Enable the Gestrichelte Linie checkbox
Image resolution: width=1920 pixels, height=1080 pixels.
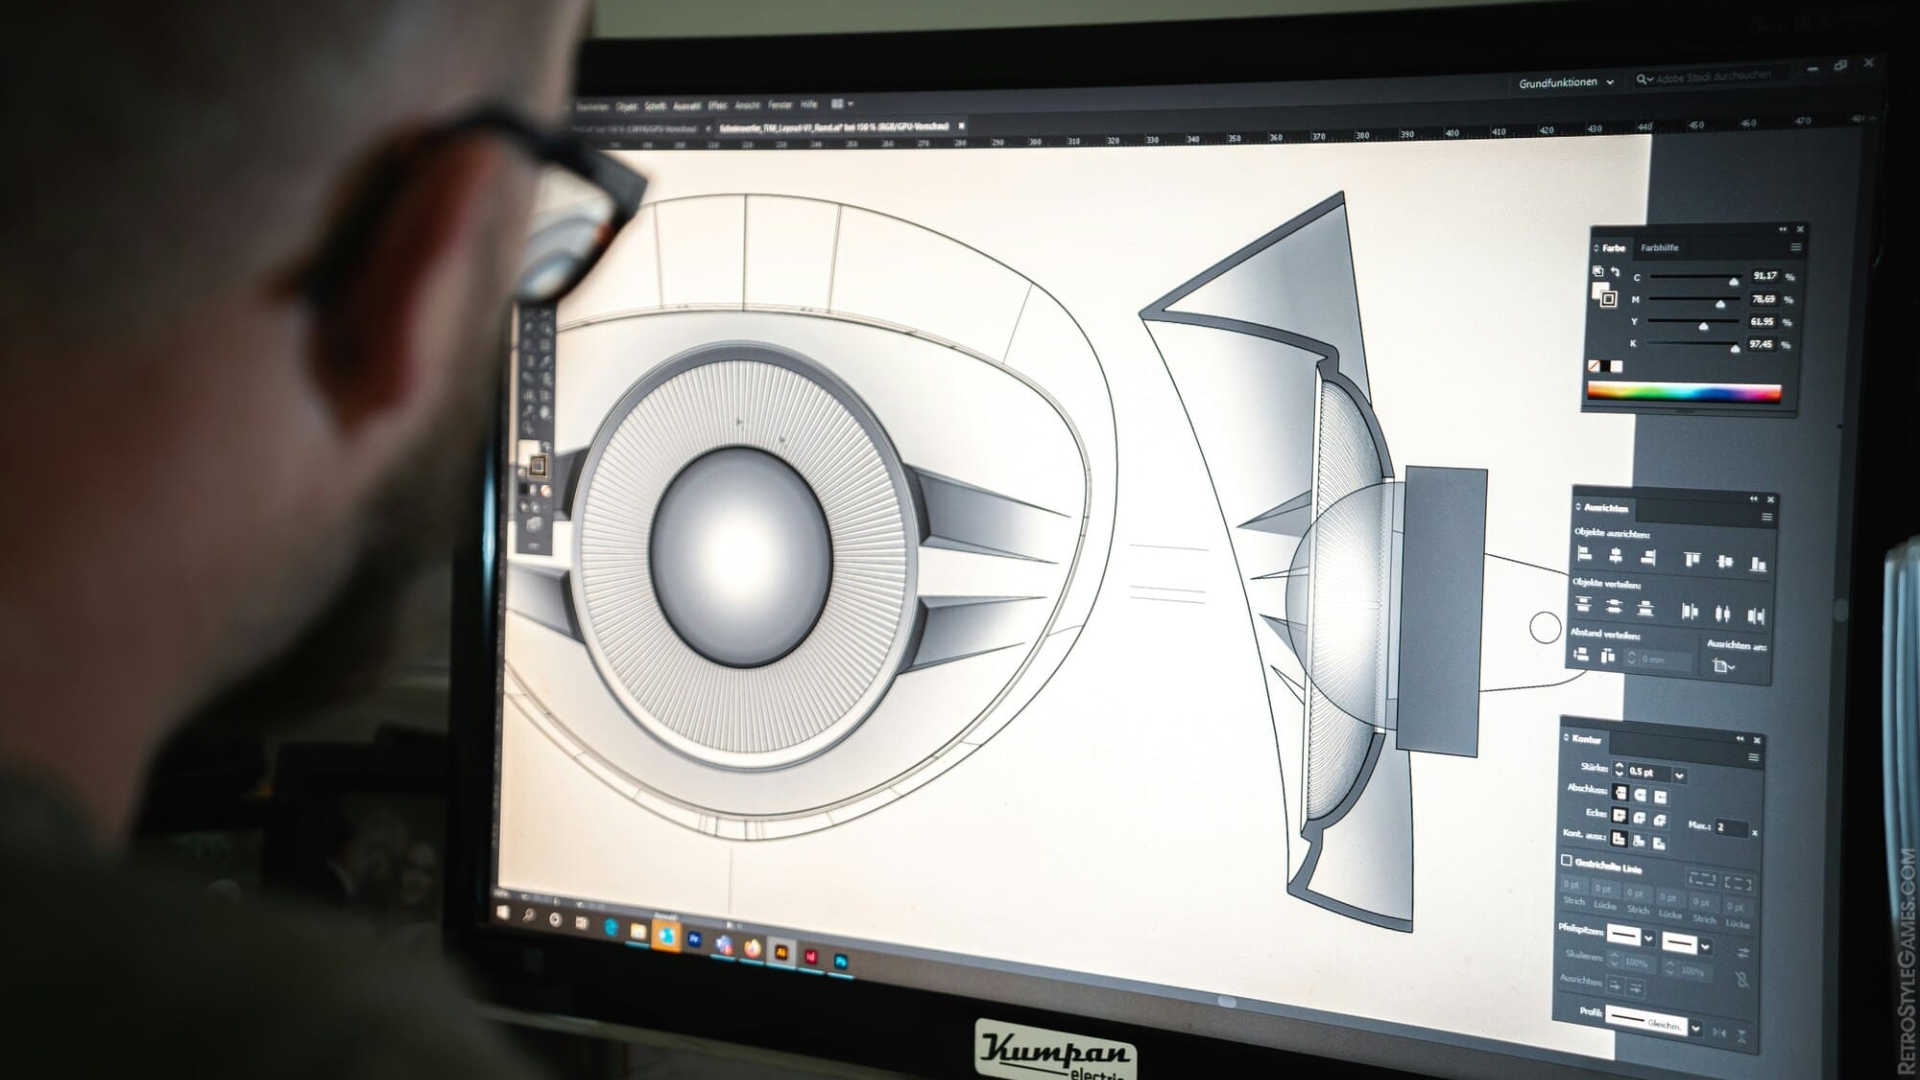1566,859
